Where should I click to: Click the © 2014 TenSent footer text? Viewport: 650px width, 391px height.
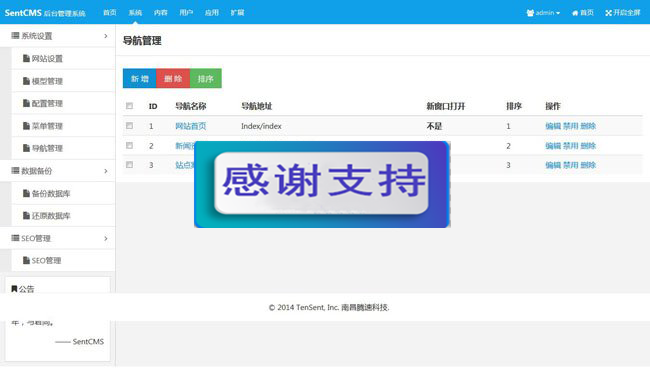click(x=329, y=307)
